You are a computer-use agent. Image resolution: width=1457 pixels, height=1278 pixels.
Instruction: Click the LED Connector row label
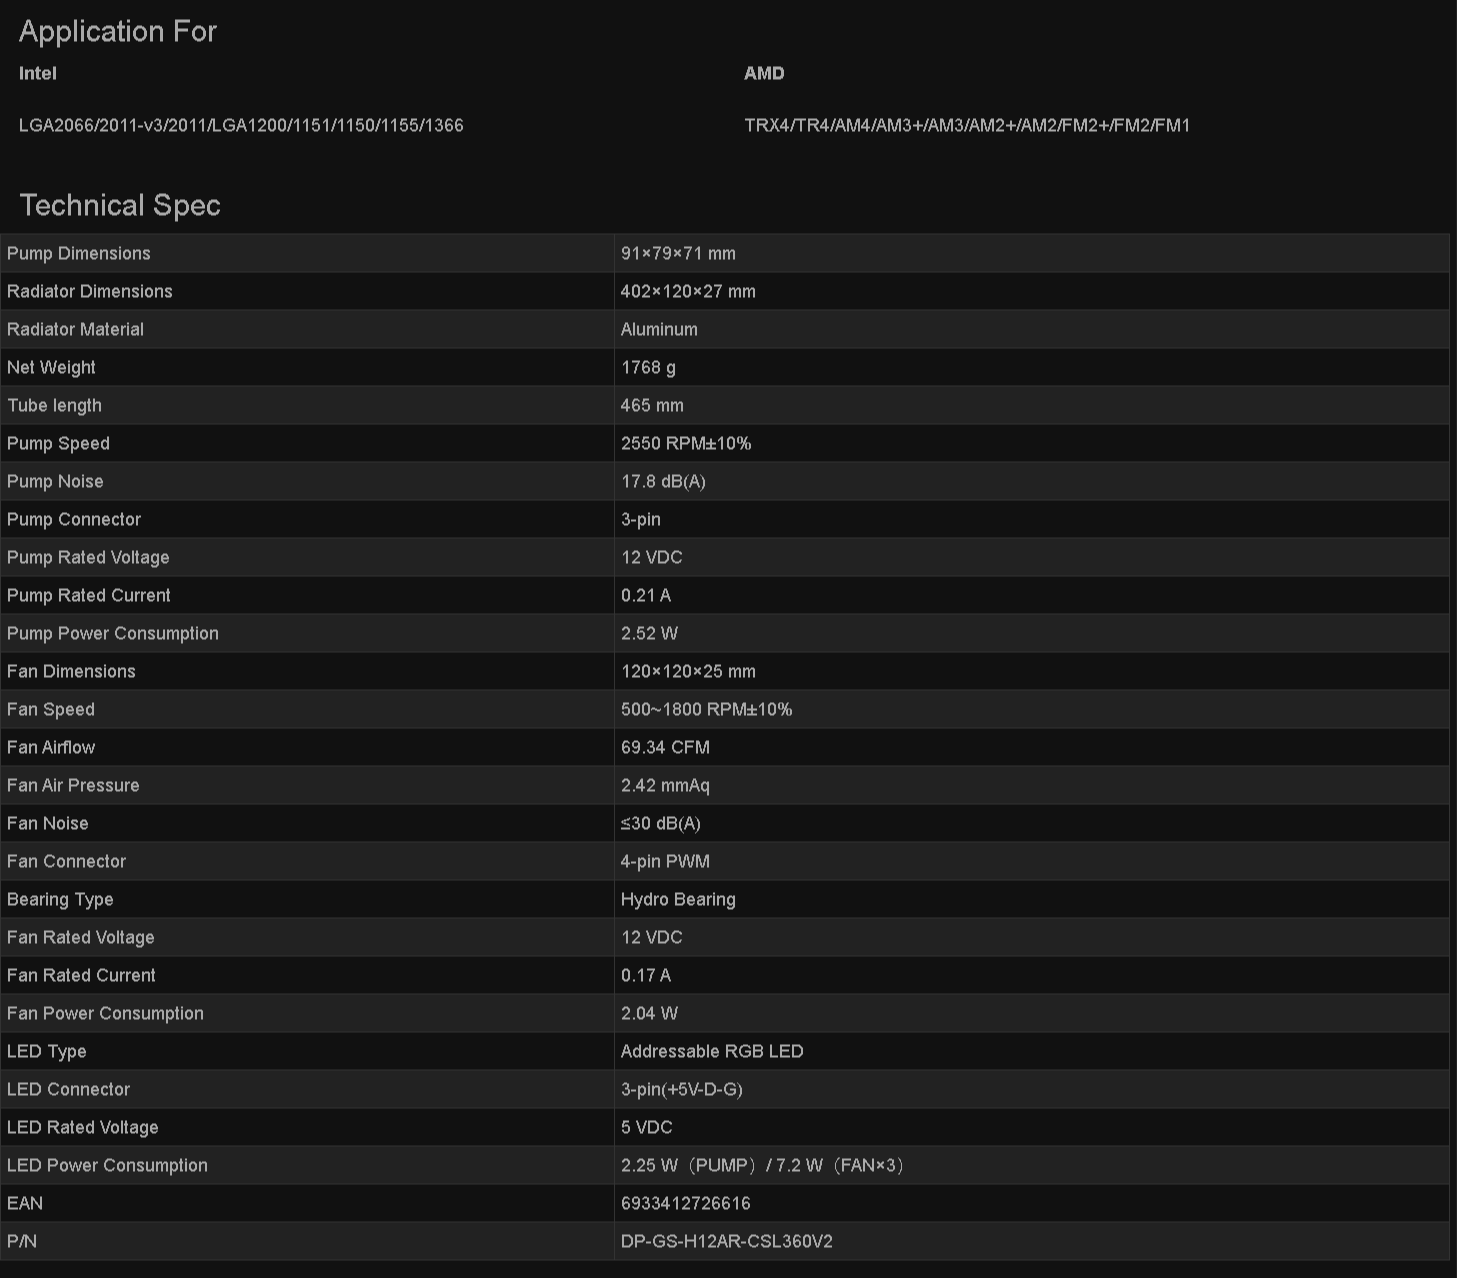(x=68, y=1089)
